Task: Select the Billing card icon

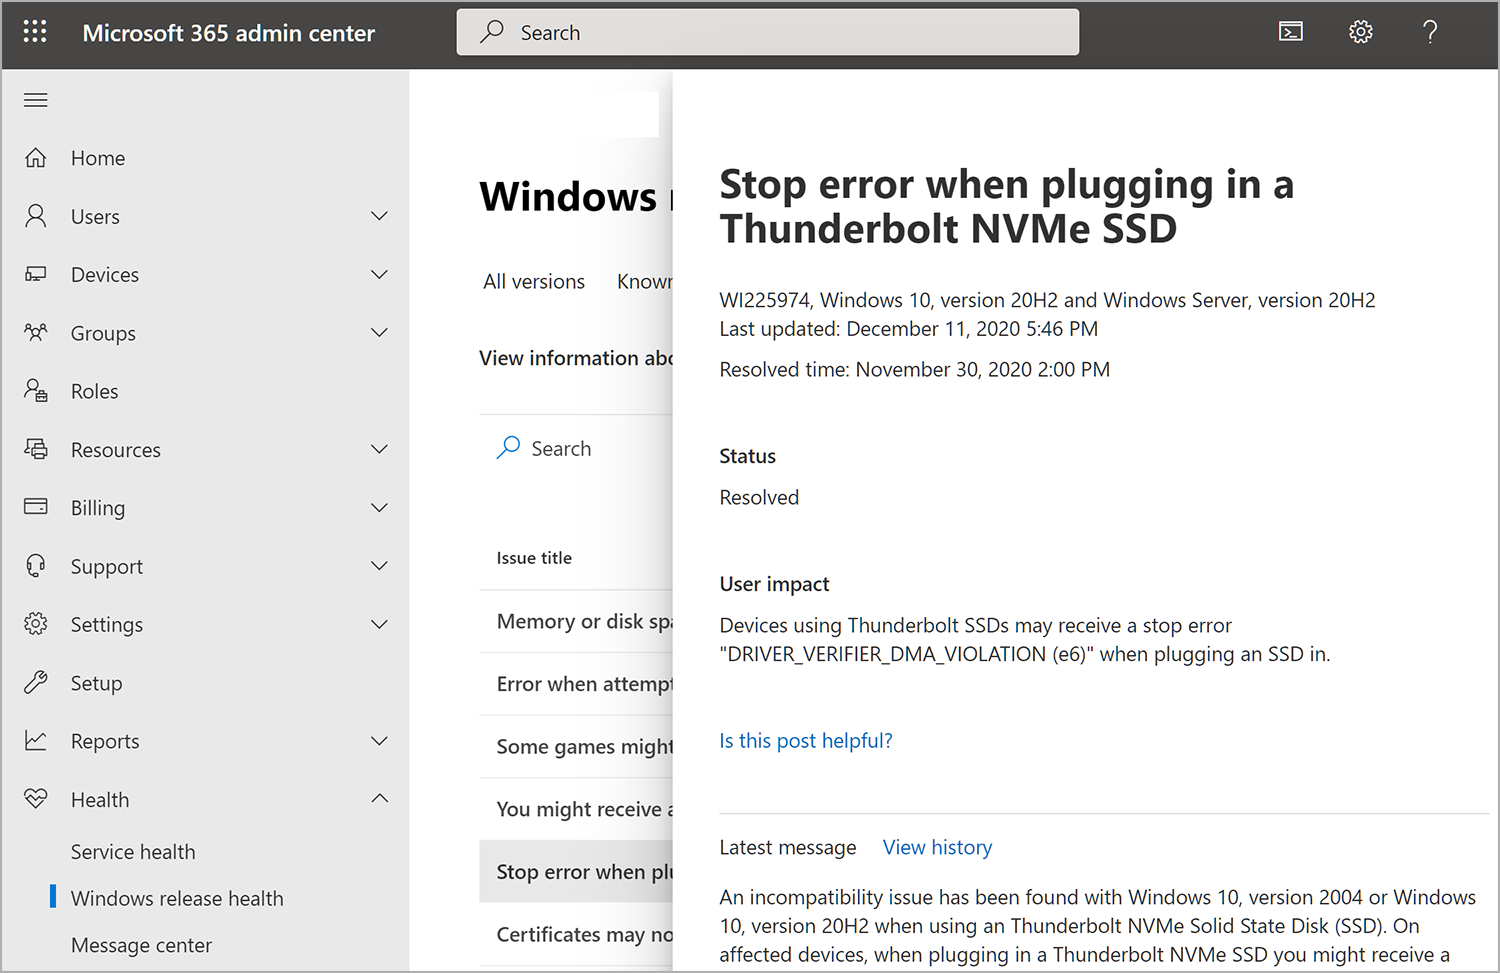Action: tap(35, 507)
